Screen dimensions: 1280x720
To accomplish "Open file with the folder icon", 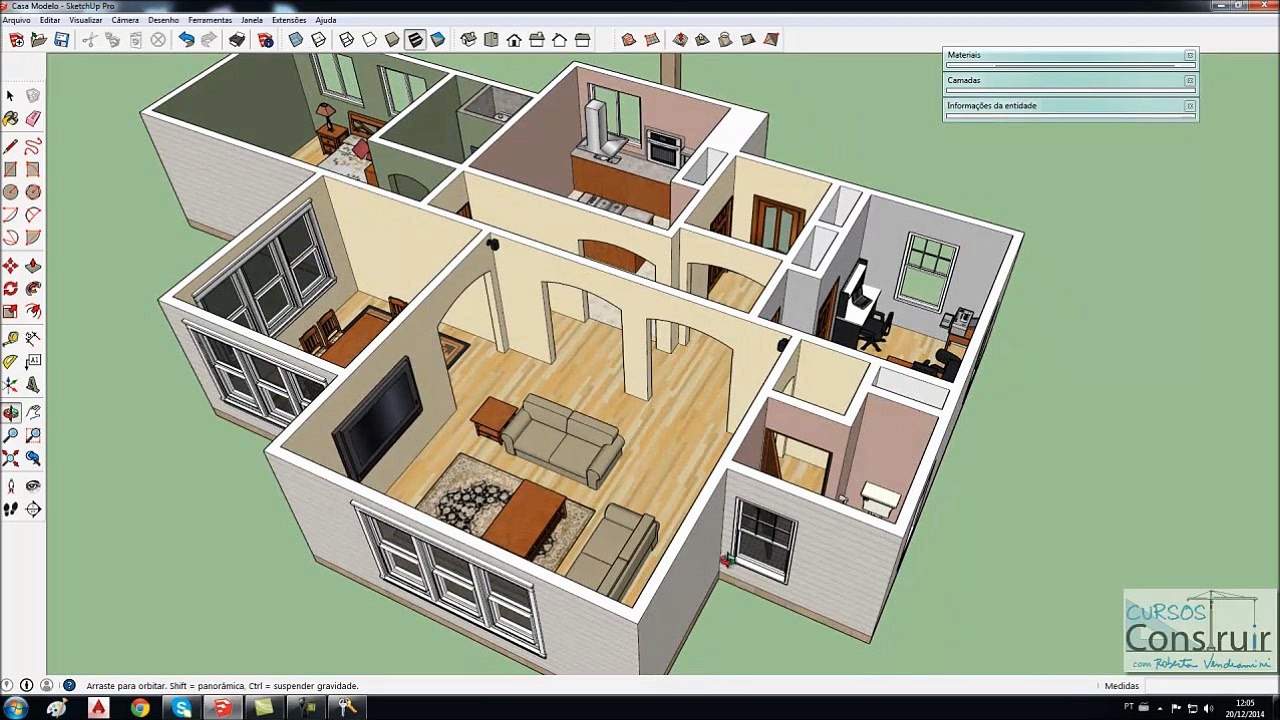I will [39, 40].
